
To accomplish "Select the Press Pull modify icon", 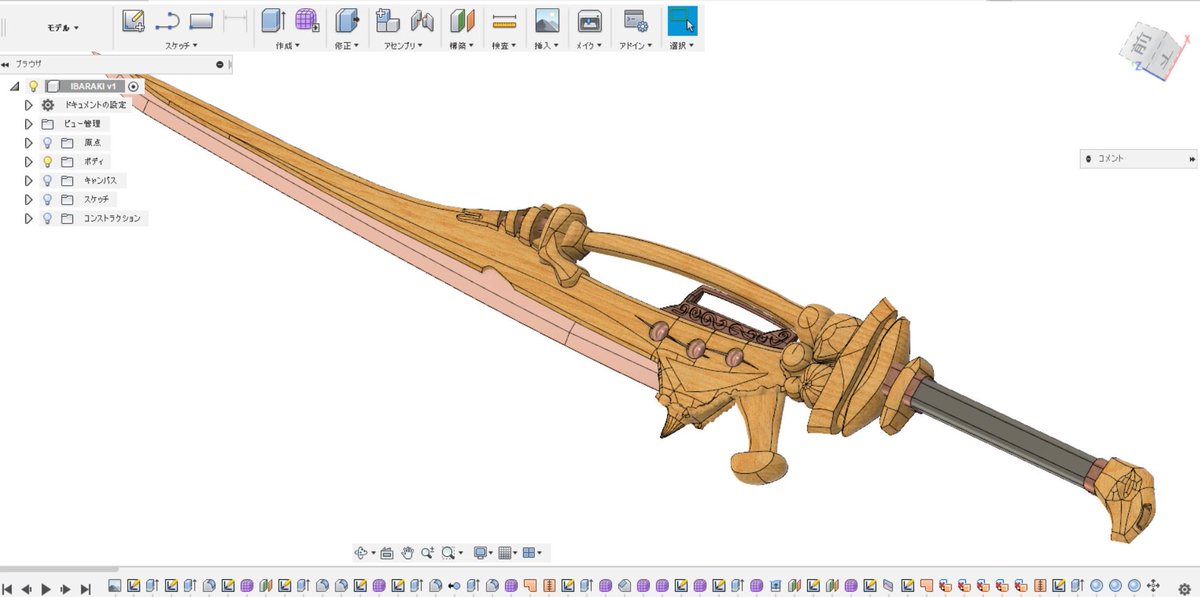I will pyautogui.click(x=347, y=20).
